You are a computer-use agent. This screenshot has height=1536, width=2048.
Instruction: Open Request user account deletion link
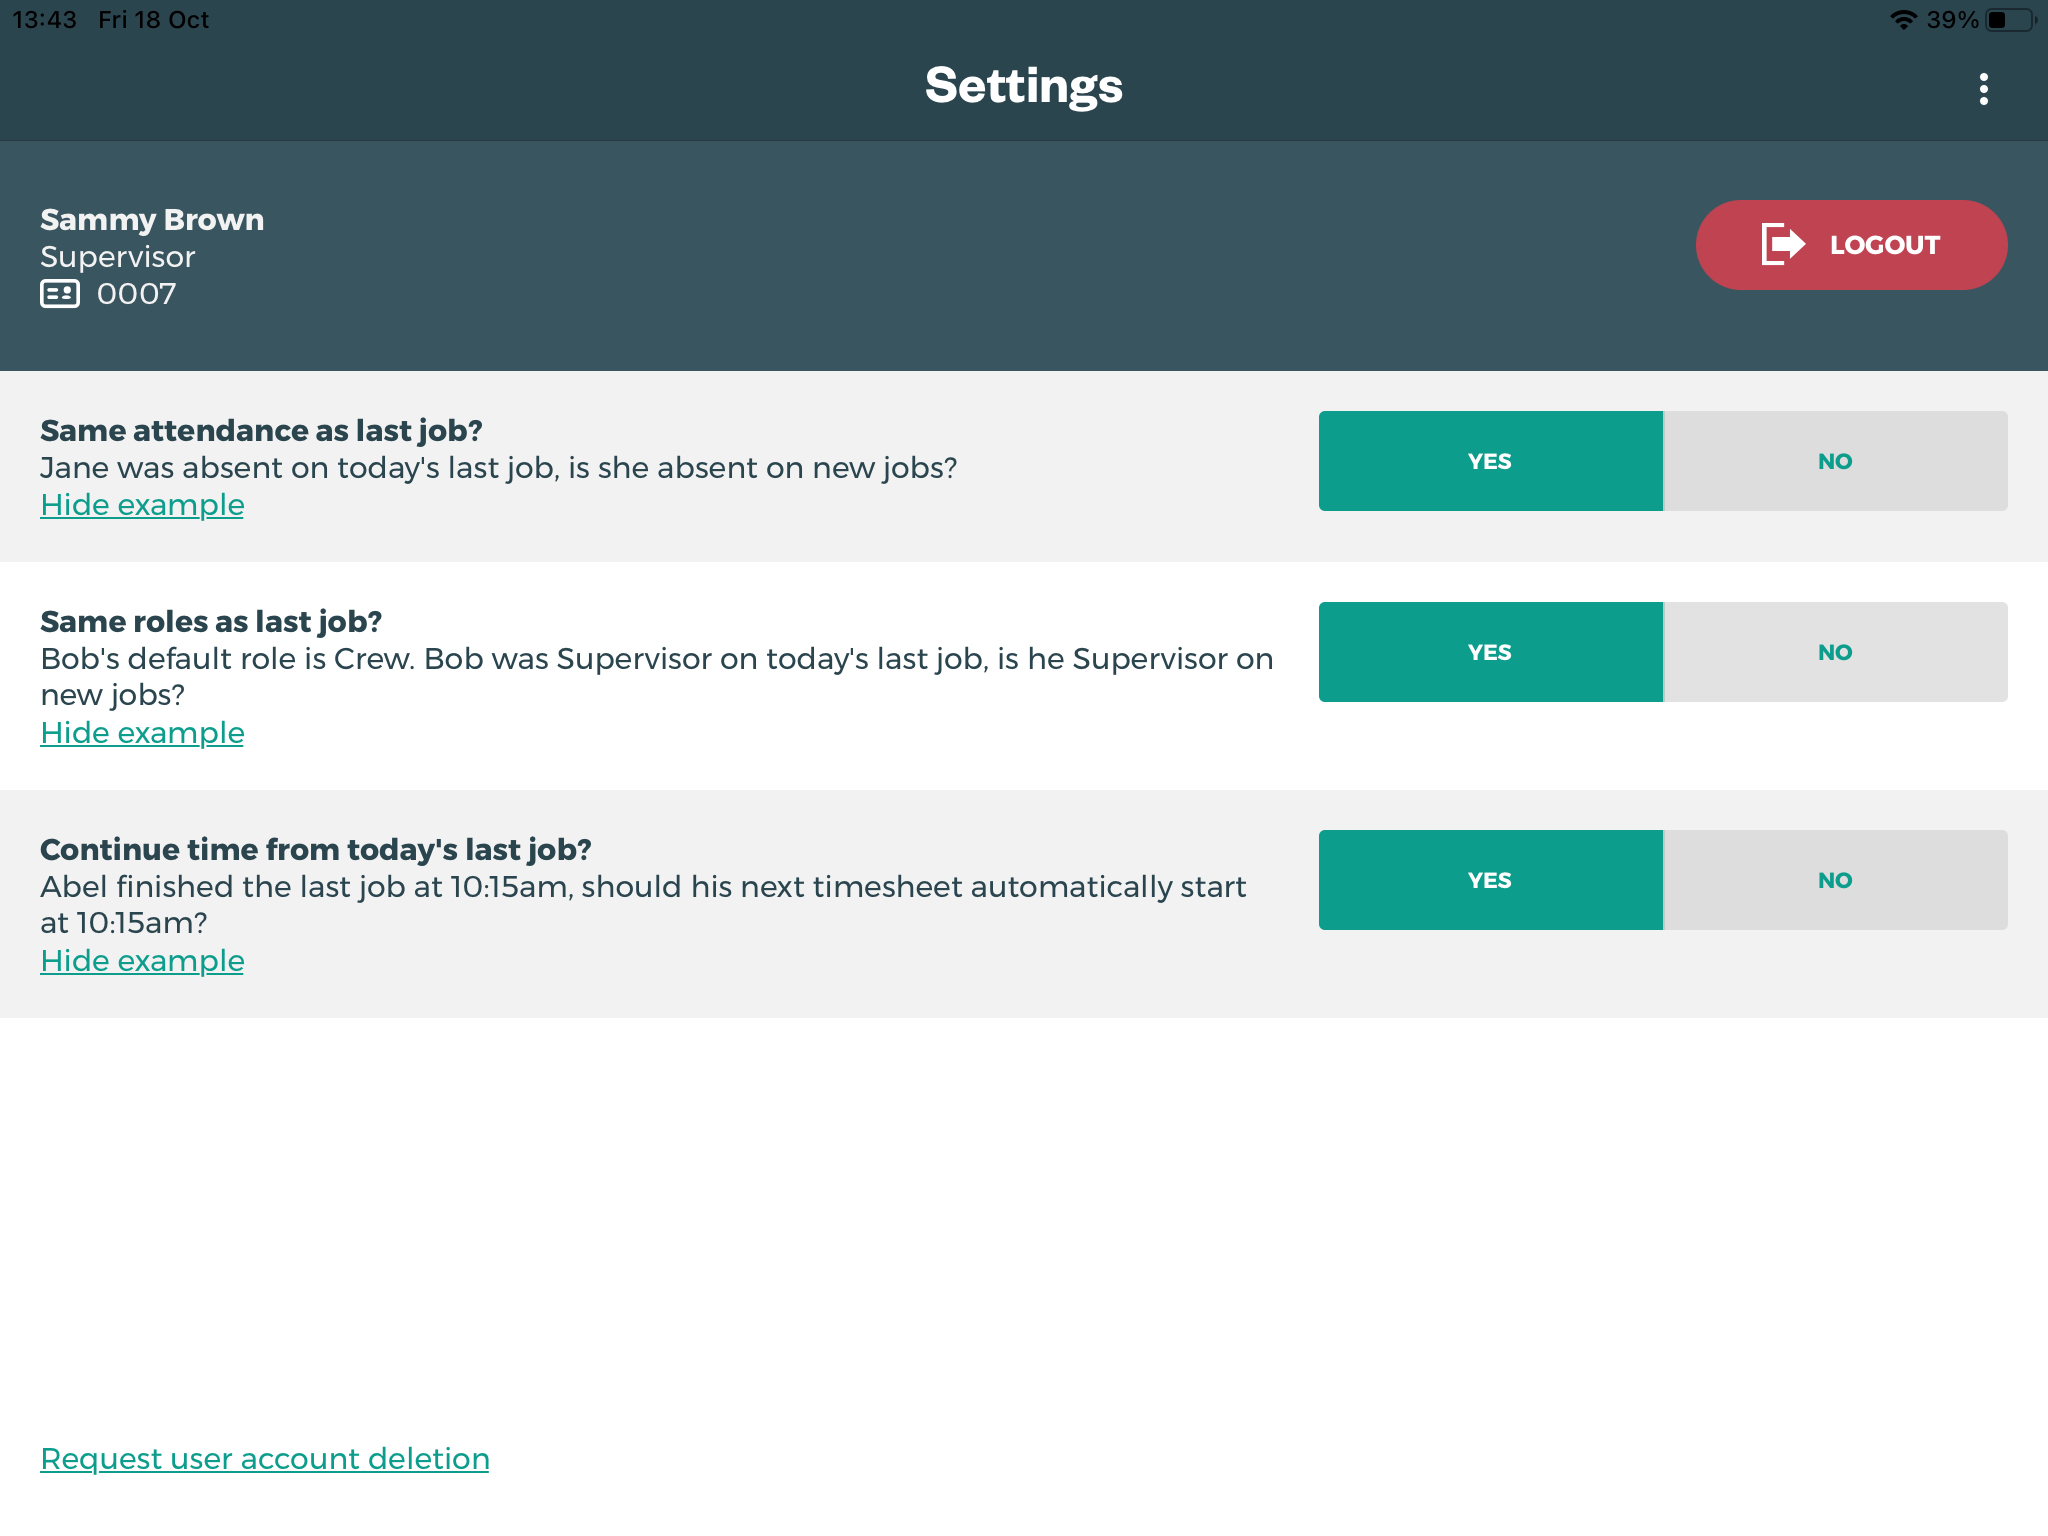[x=265, y=1459]
